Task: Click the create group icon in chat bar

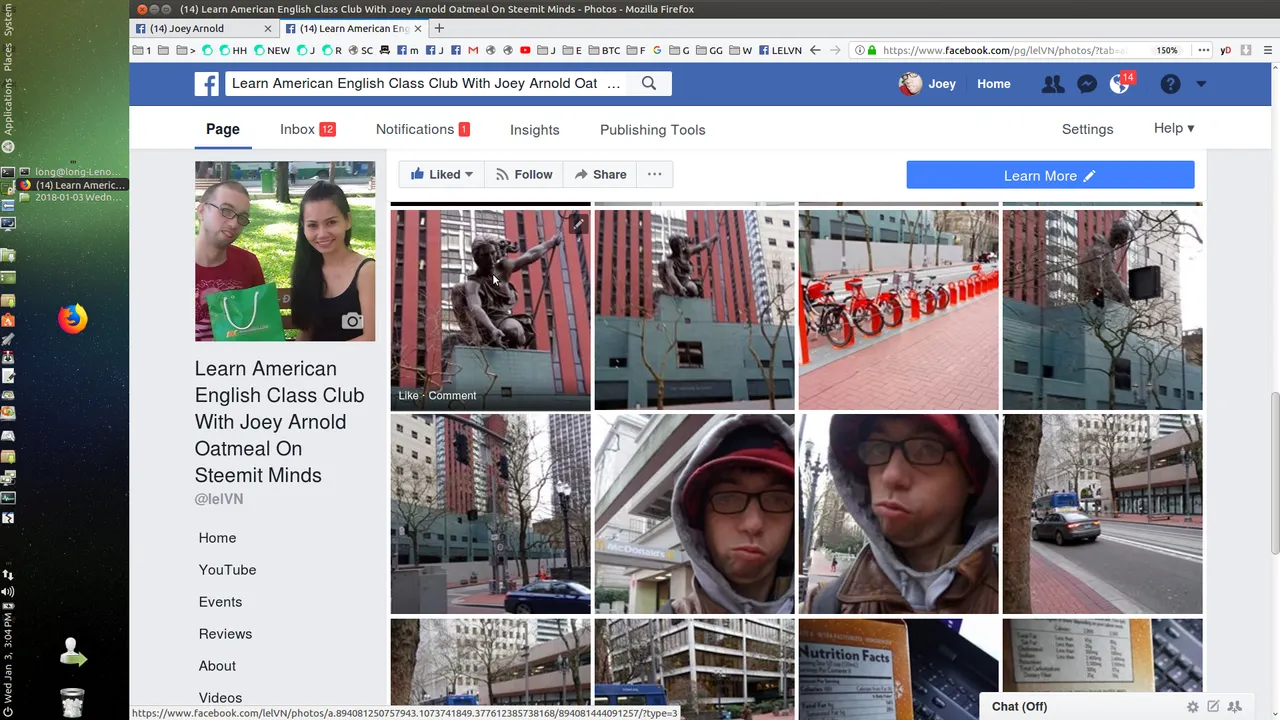Action: tap(1235, 707)
